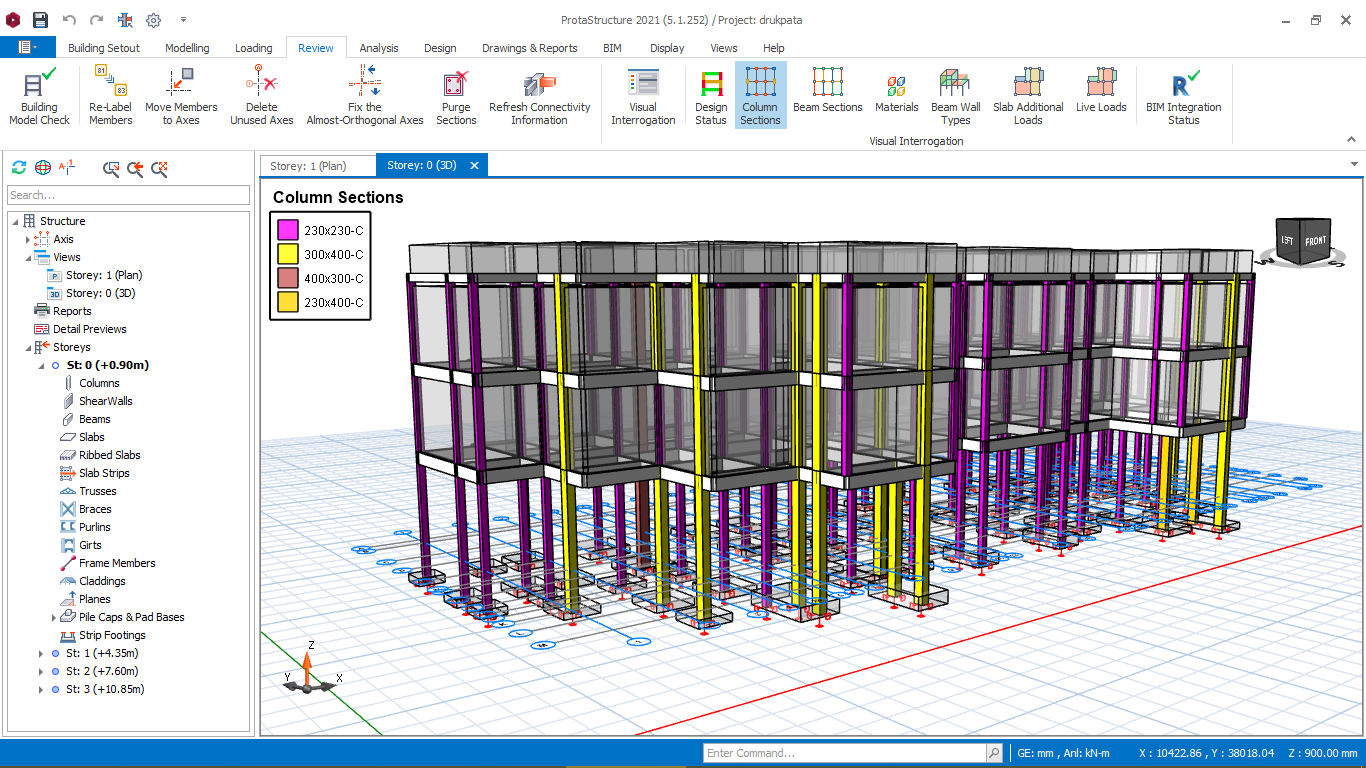Focus the structure tree Search field

coord(128,195)
